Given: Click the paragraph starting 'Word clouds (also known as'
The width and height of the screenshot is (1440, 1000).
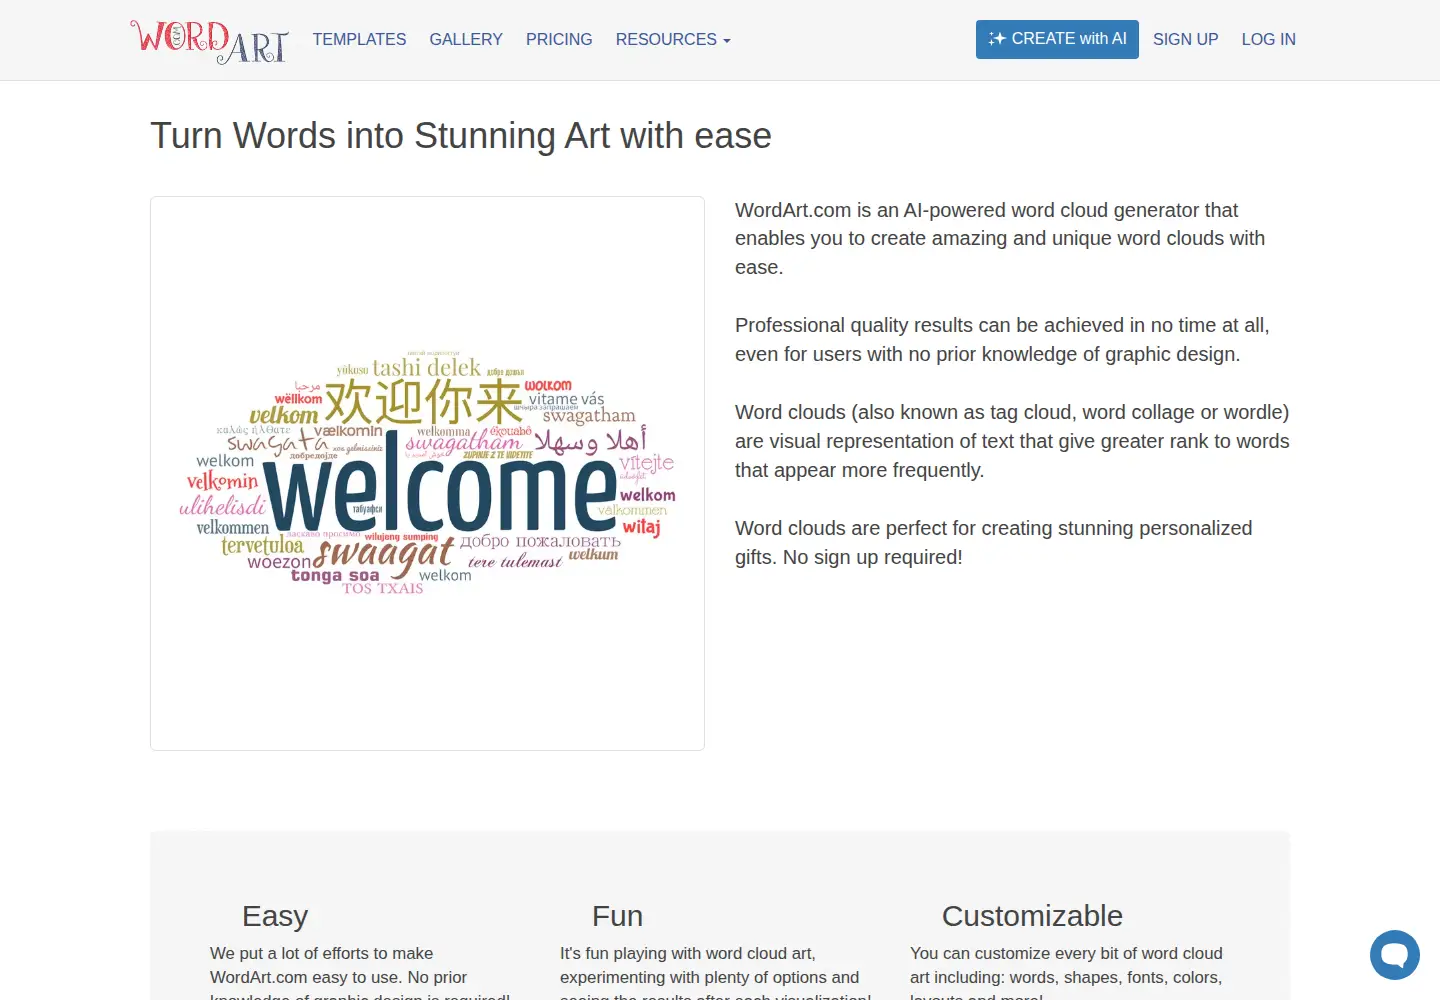Looking at the screenshot, I should pyautogui.click(x=1012, y=441).
